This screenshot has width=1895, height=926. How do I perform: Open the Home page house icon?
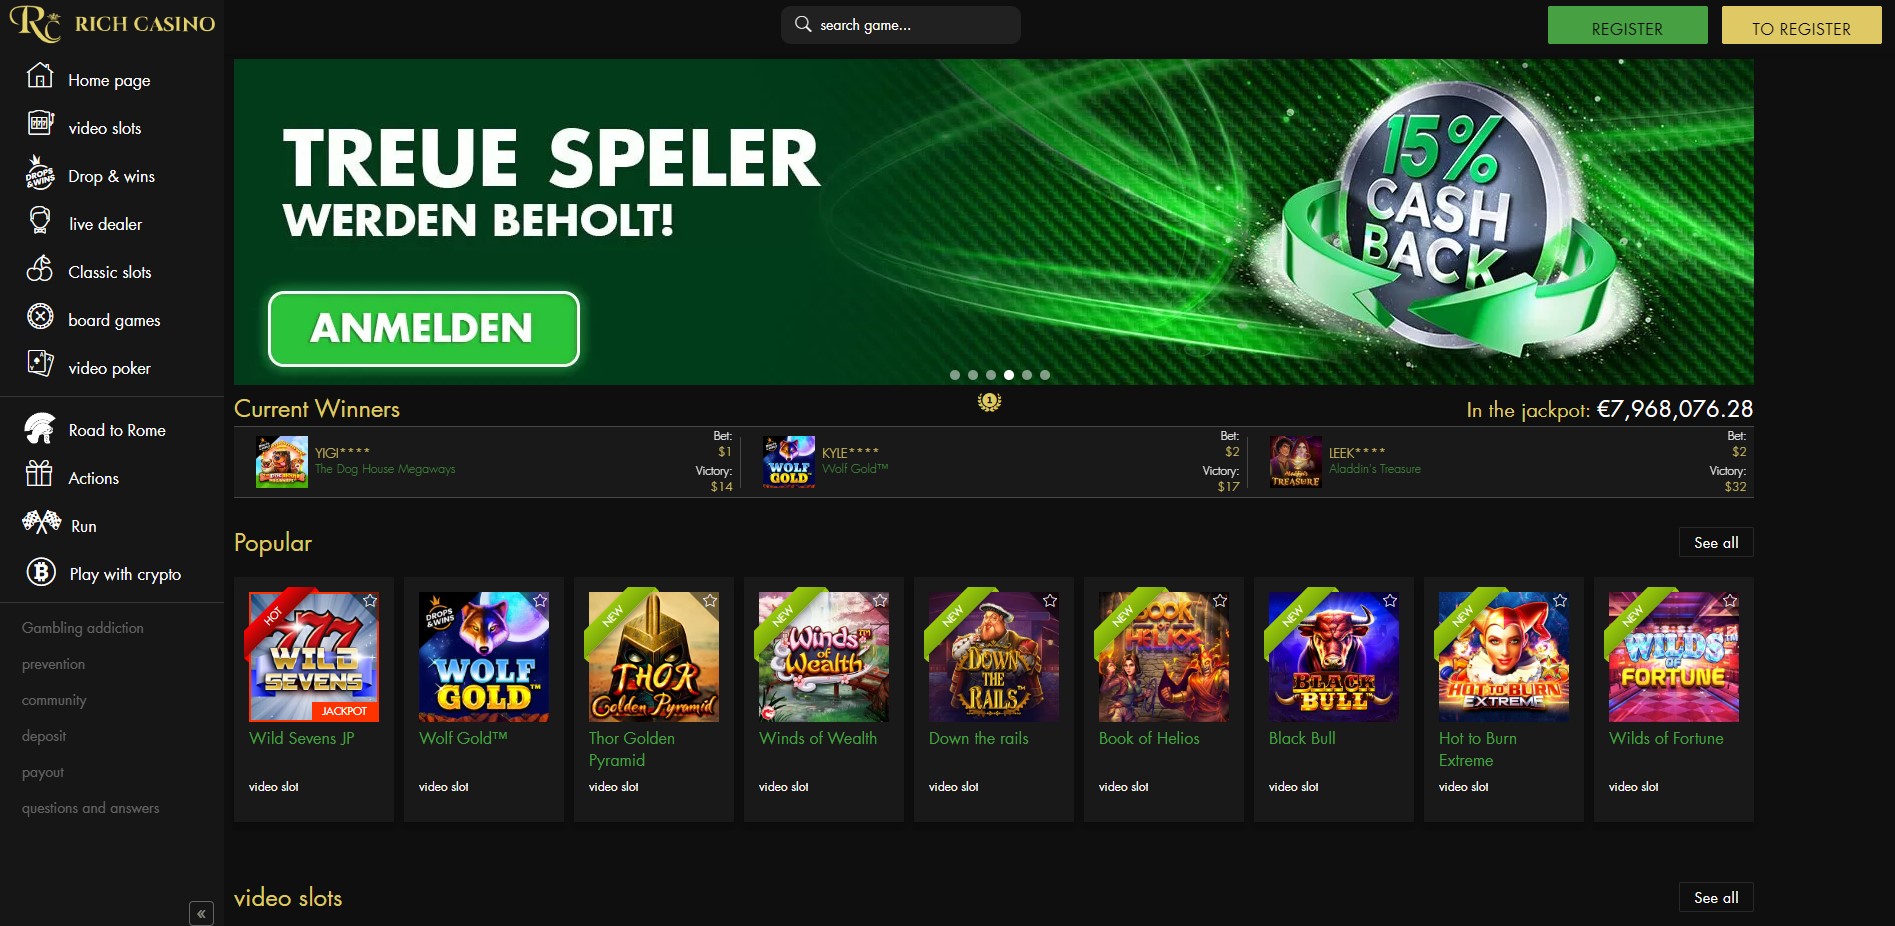pos(40,76)
